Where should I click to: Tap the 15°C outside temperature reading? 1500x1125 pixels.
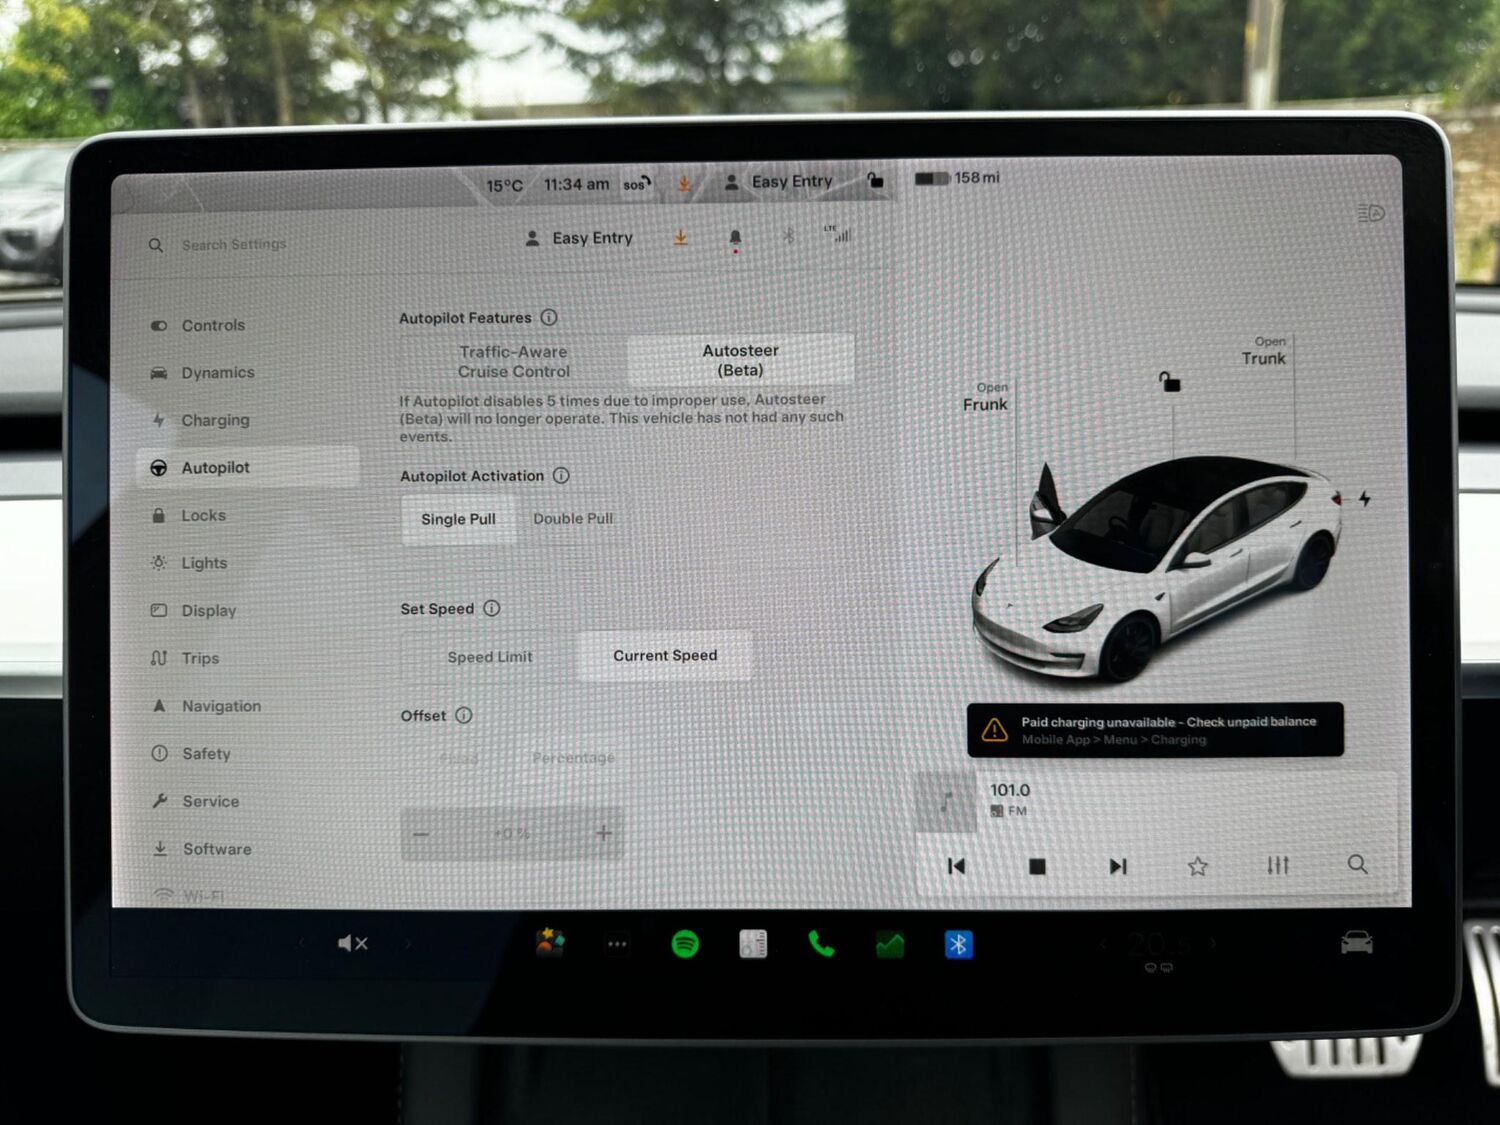tap(504, 186)
